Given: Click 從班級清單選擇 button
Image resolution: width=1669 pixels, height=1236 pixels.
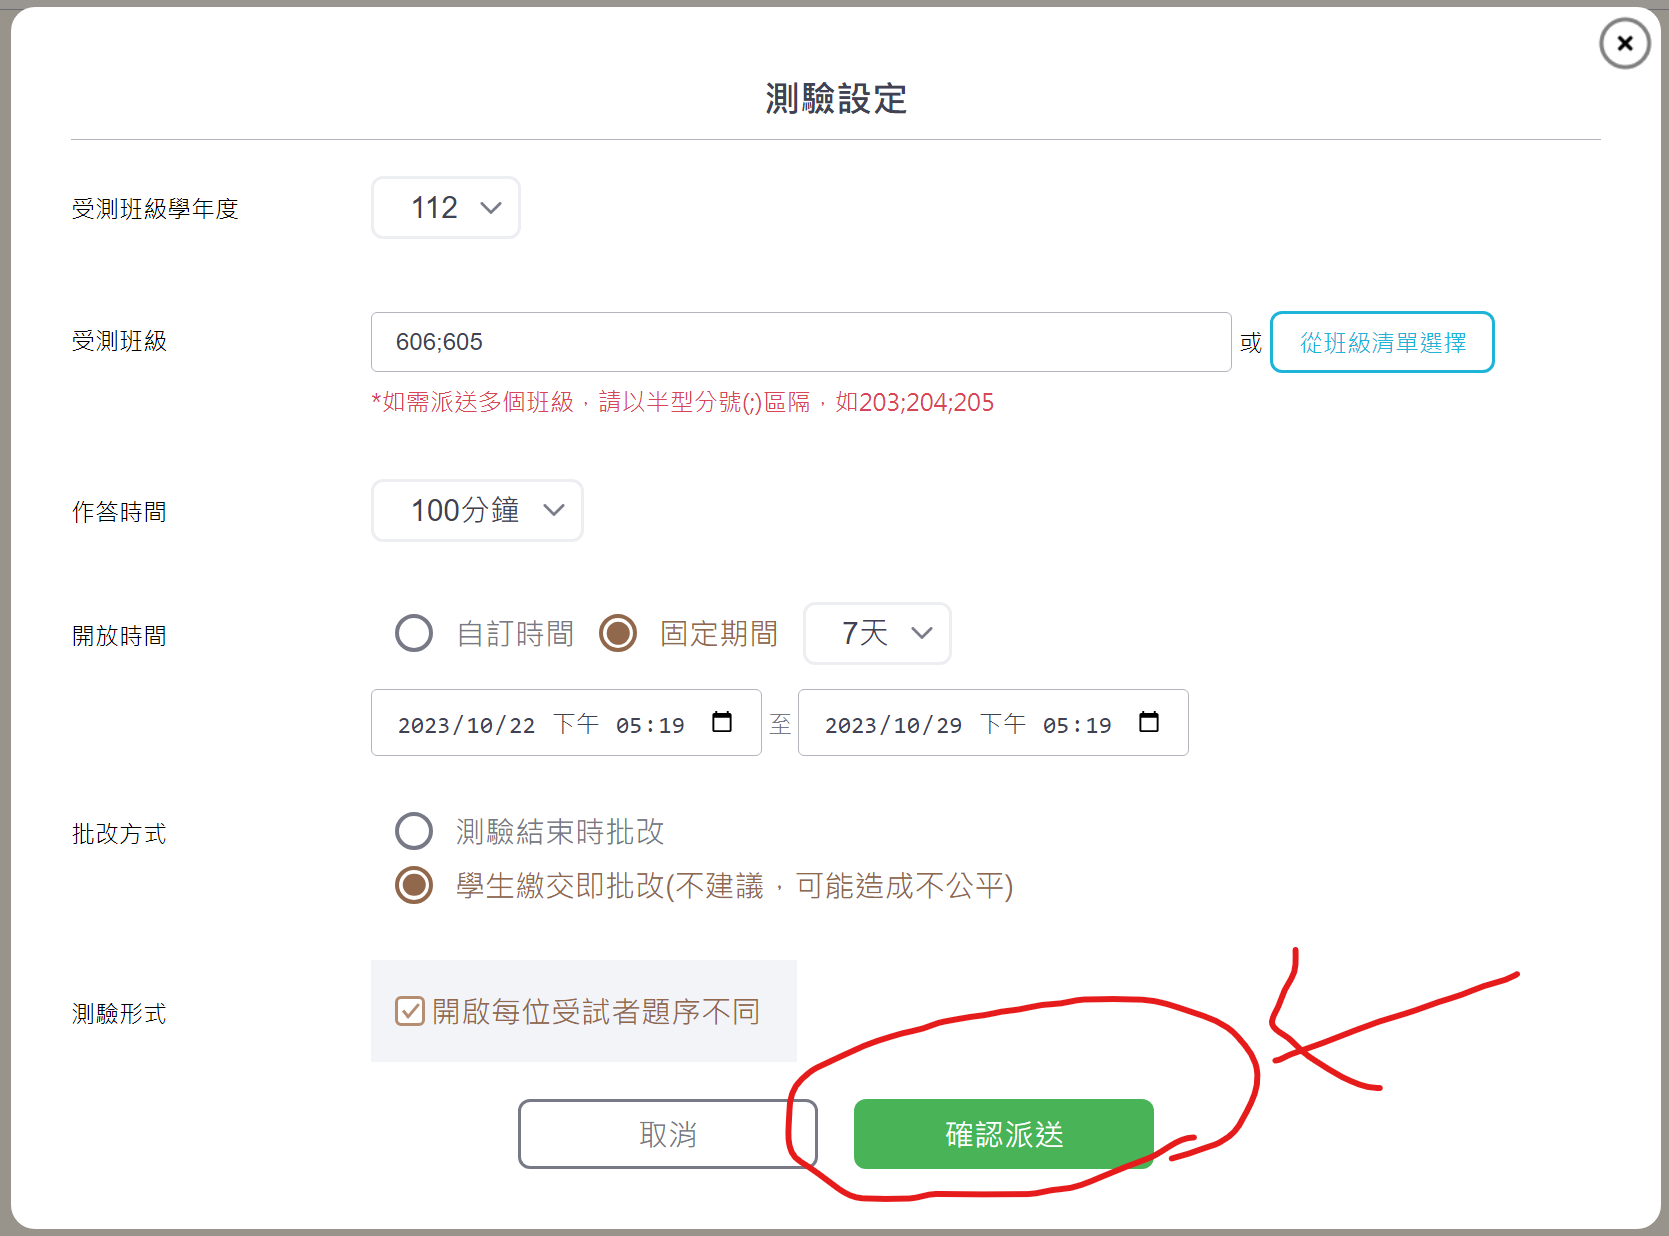Looking at the screenshot, I should pos(1382,342).
